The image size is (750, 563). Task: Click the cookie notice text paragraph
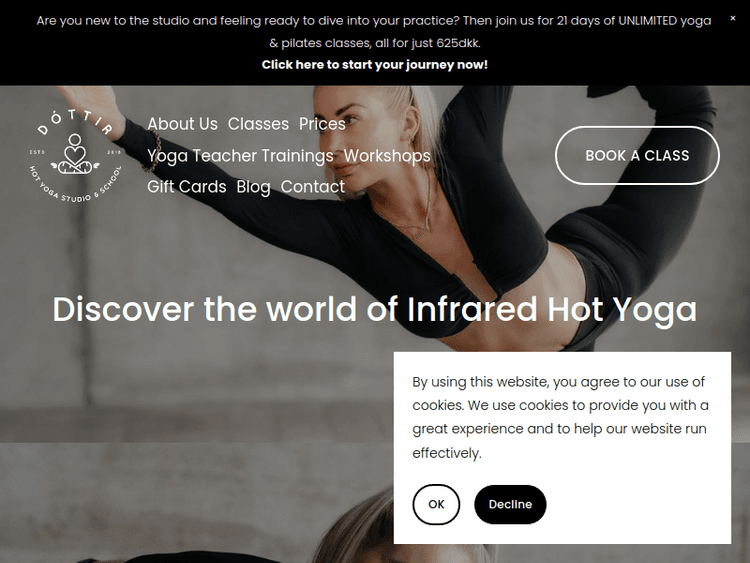(x=560, y=417)
